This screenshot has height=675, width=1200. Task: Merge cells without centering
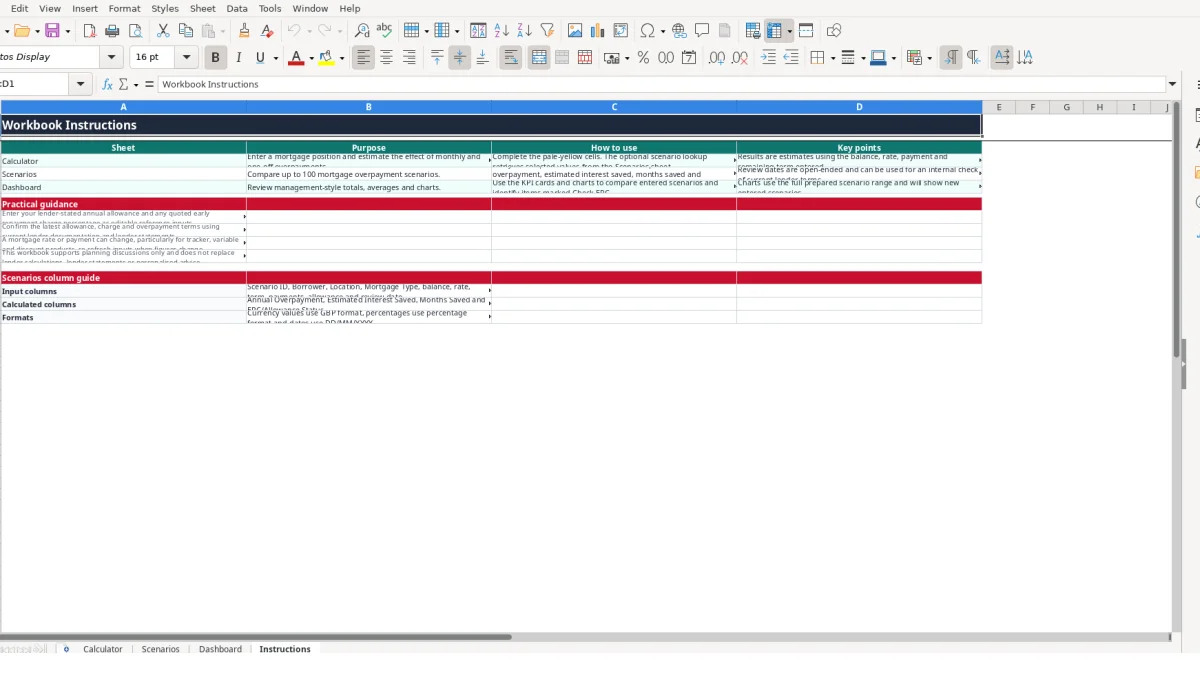point(562,58)
